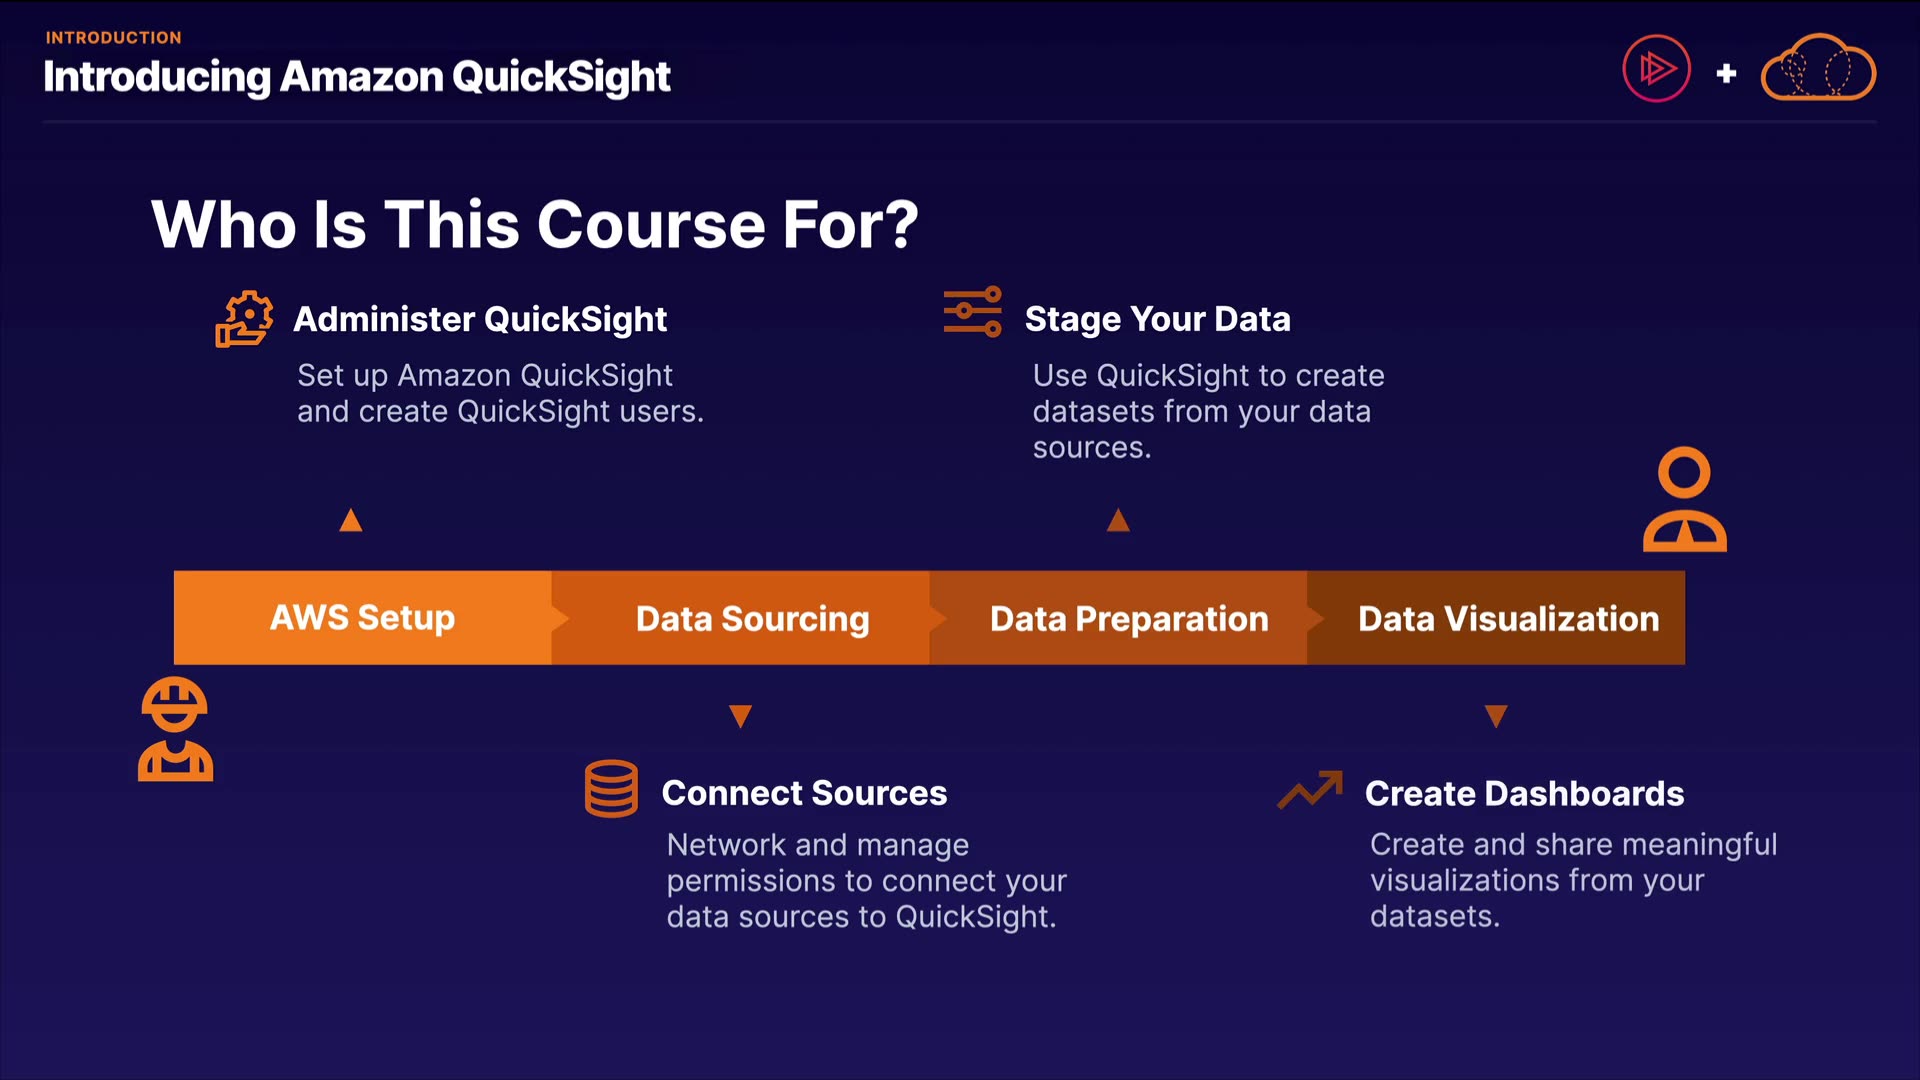Click the cloud brain logo icon

(1818, 68)
